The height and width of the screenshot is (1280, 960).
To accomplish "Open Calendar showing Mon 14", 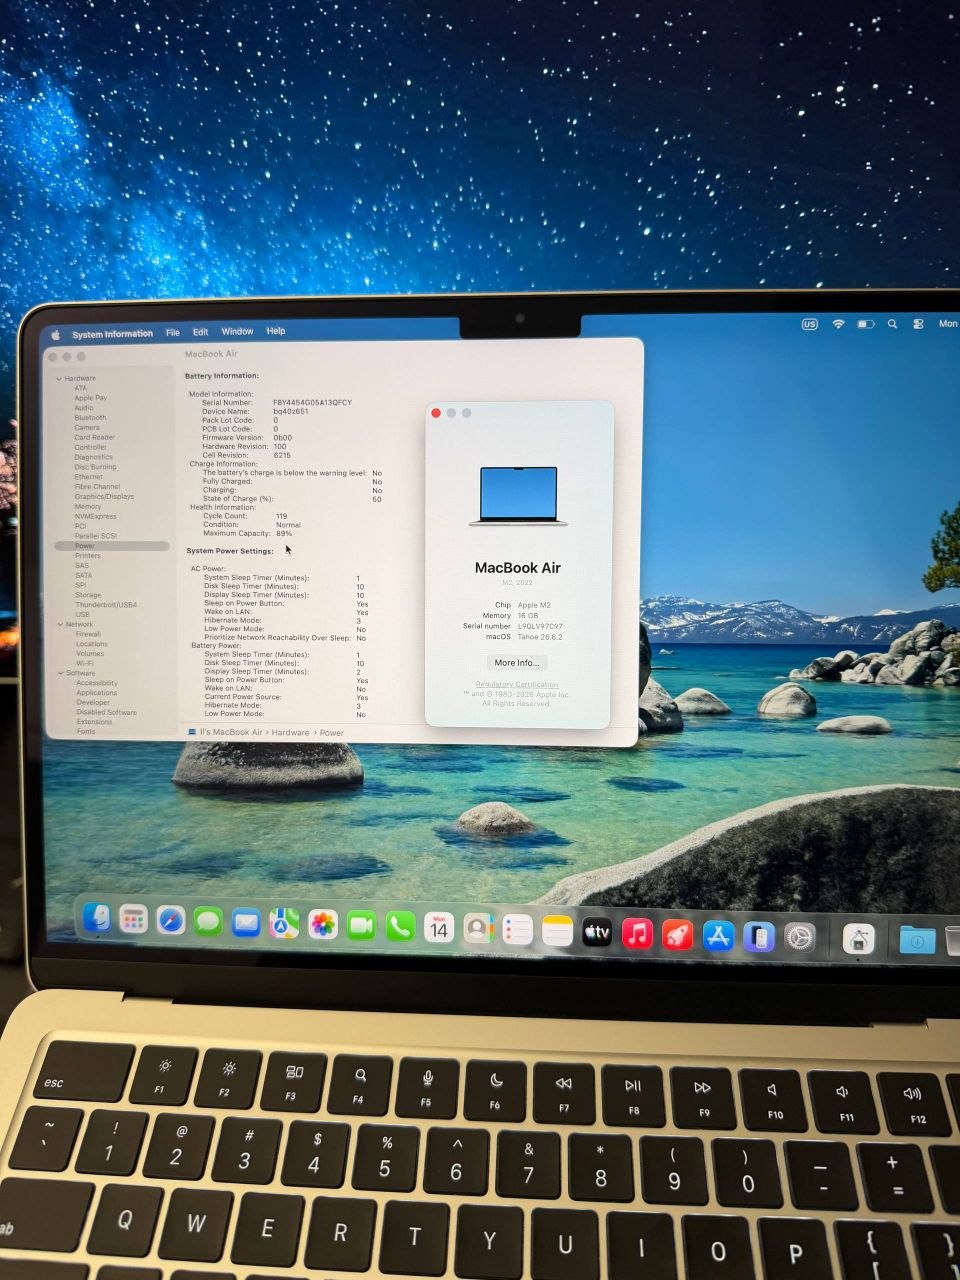I will click(x=439, y=928).
